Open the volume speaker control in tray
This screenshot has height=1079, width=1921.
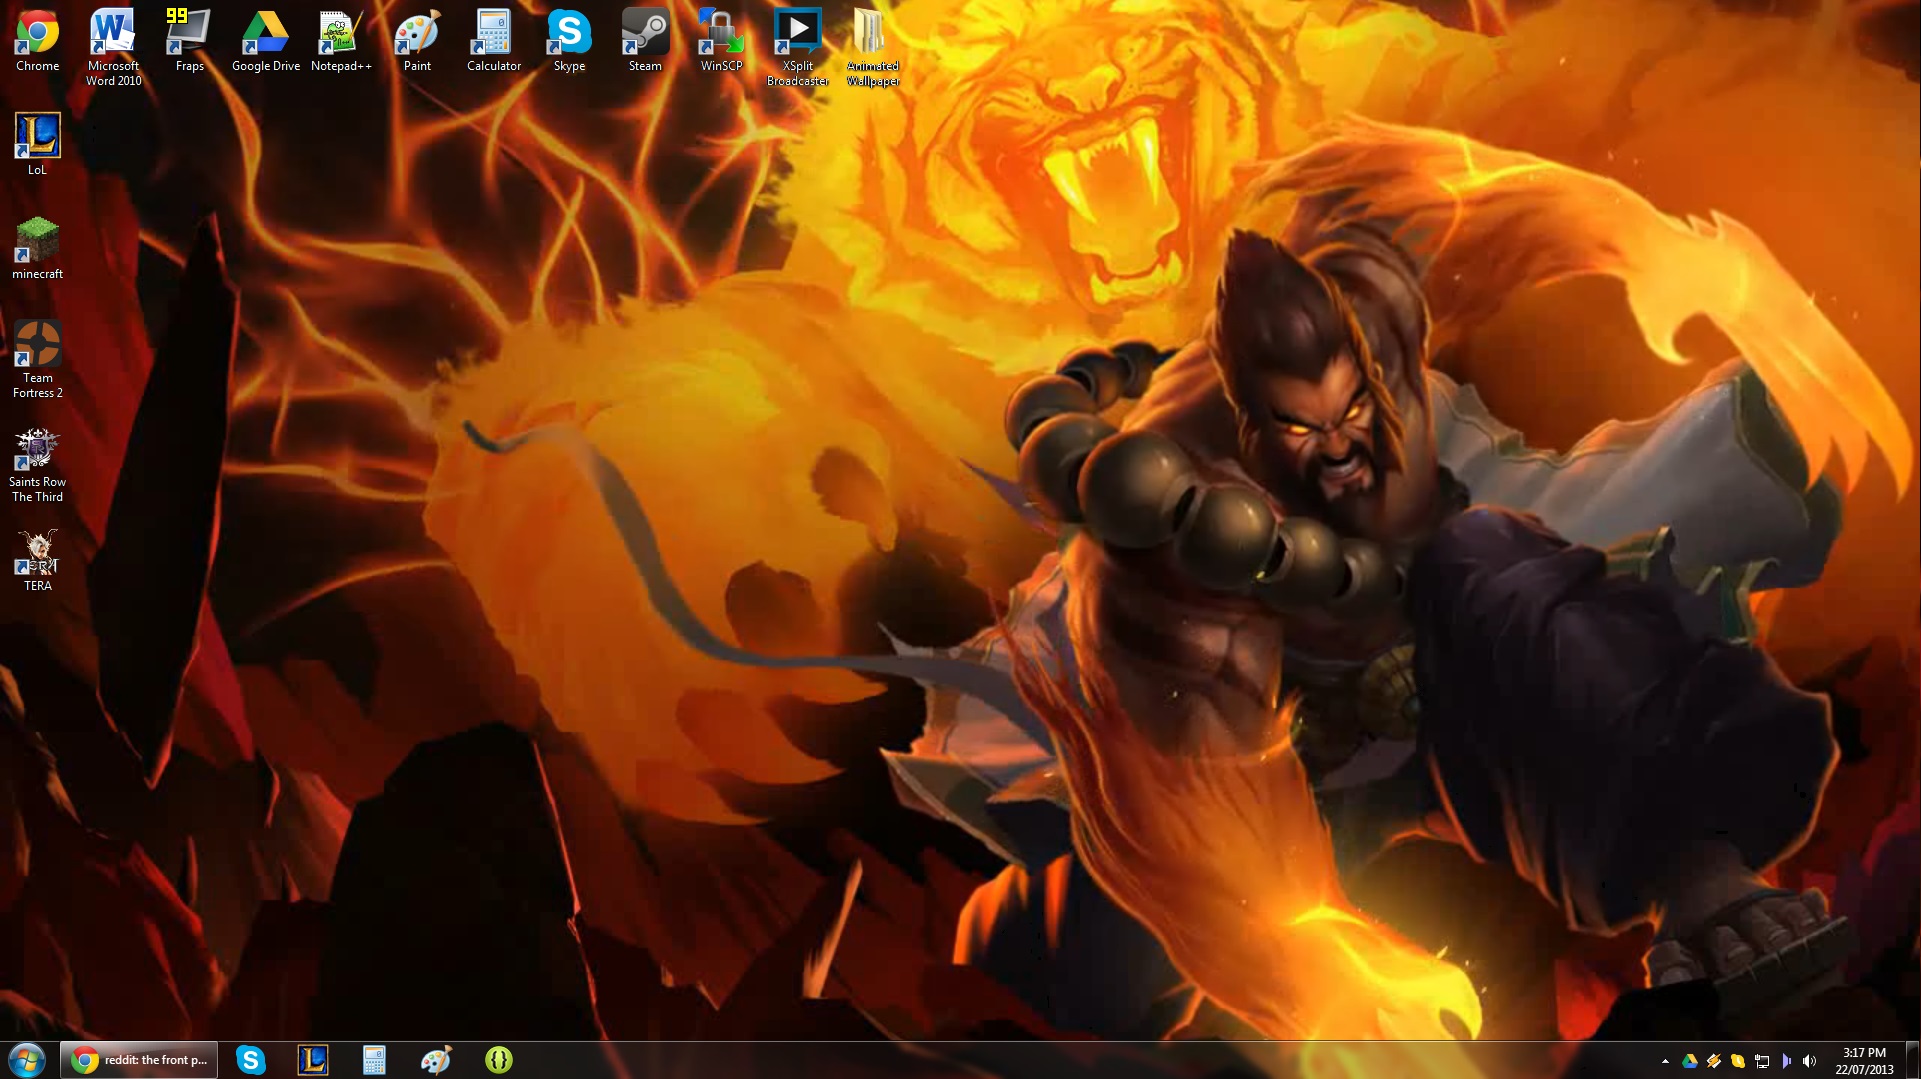point(1810,1061)
